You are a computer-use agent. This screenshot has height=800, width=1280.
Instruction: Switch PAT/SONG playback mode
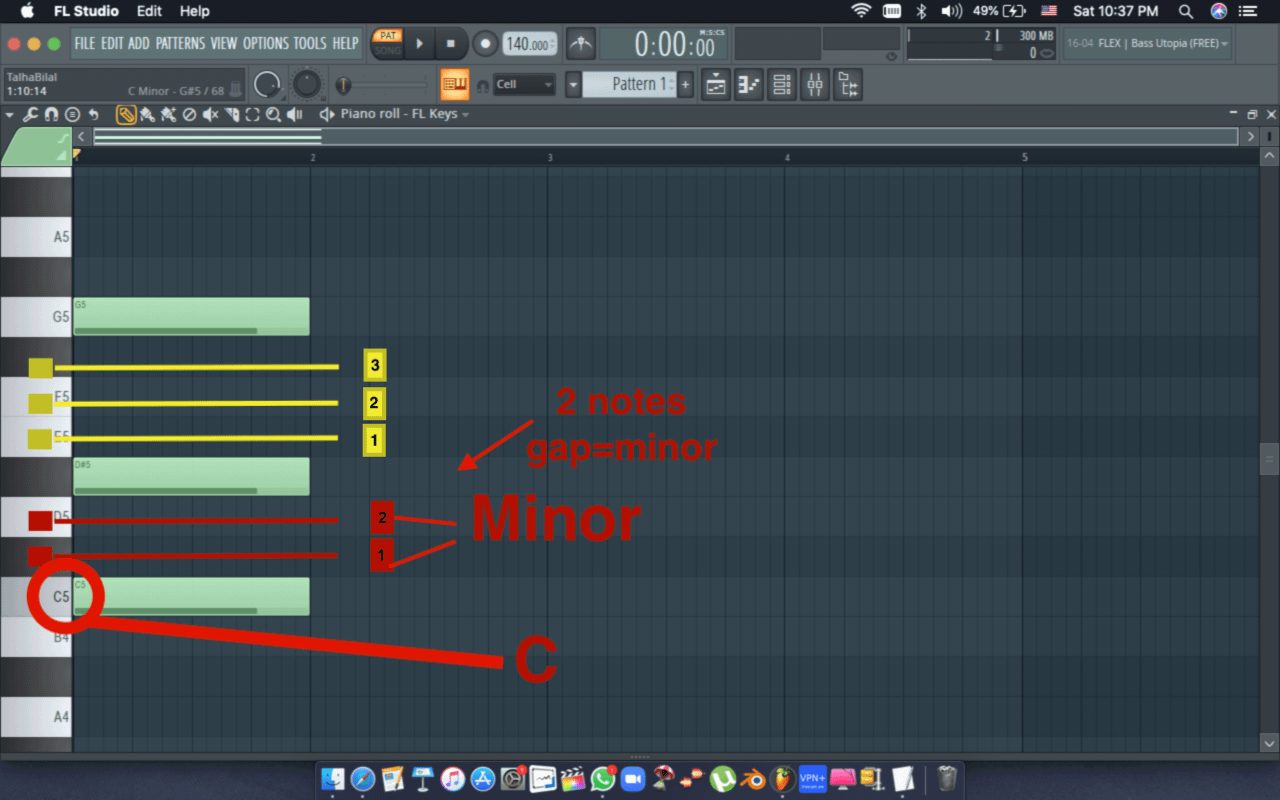coord(388,43)
